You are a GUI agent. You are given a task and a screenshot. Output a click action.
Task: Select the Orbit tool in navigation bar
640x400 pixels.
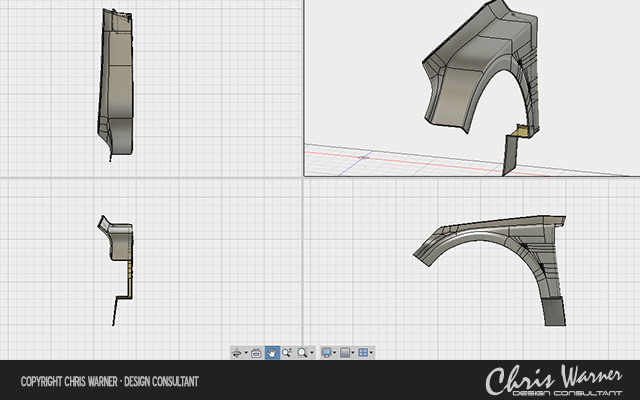point(237,353)
